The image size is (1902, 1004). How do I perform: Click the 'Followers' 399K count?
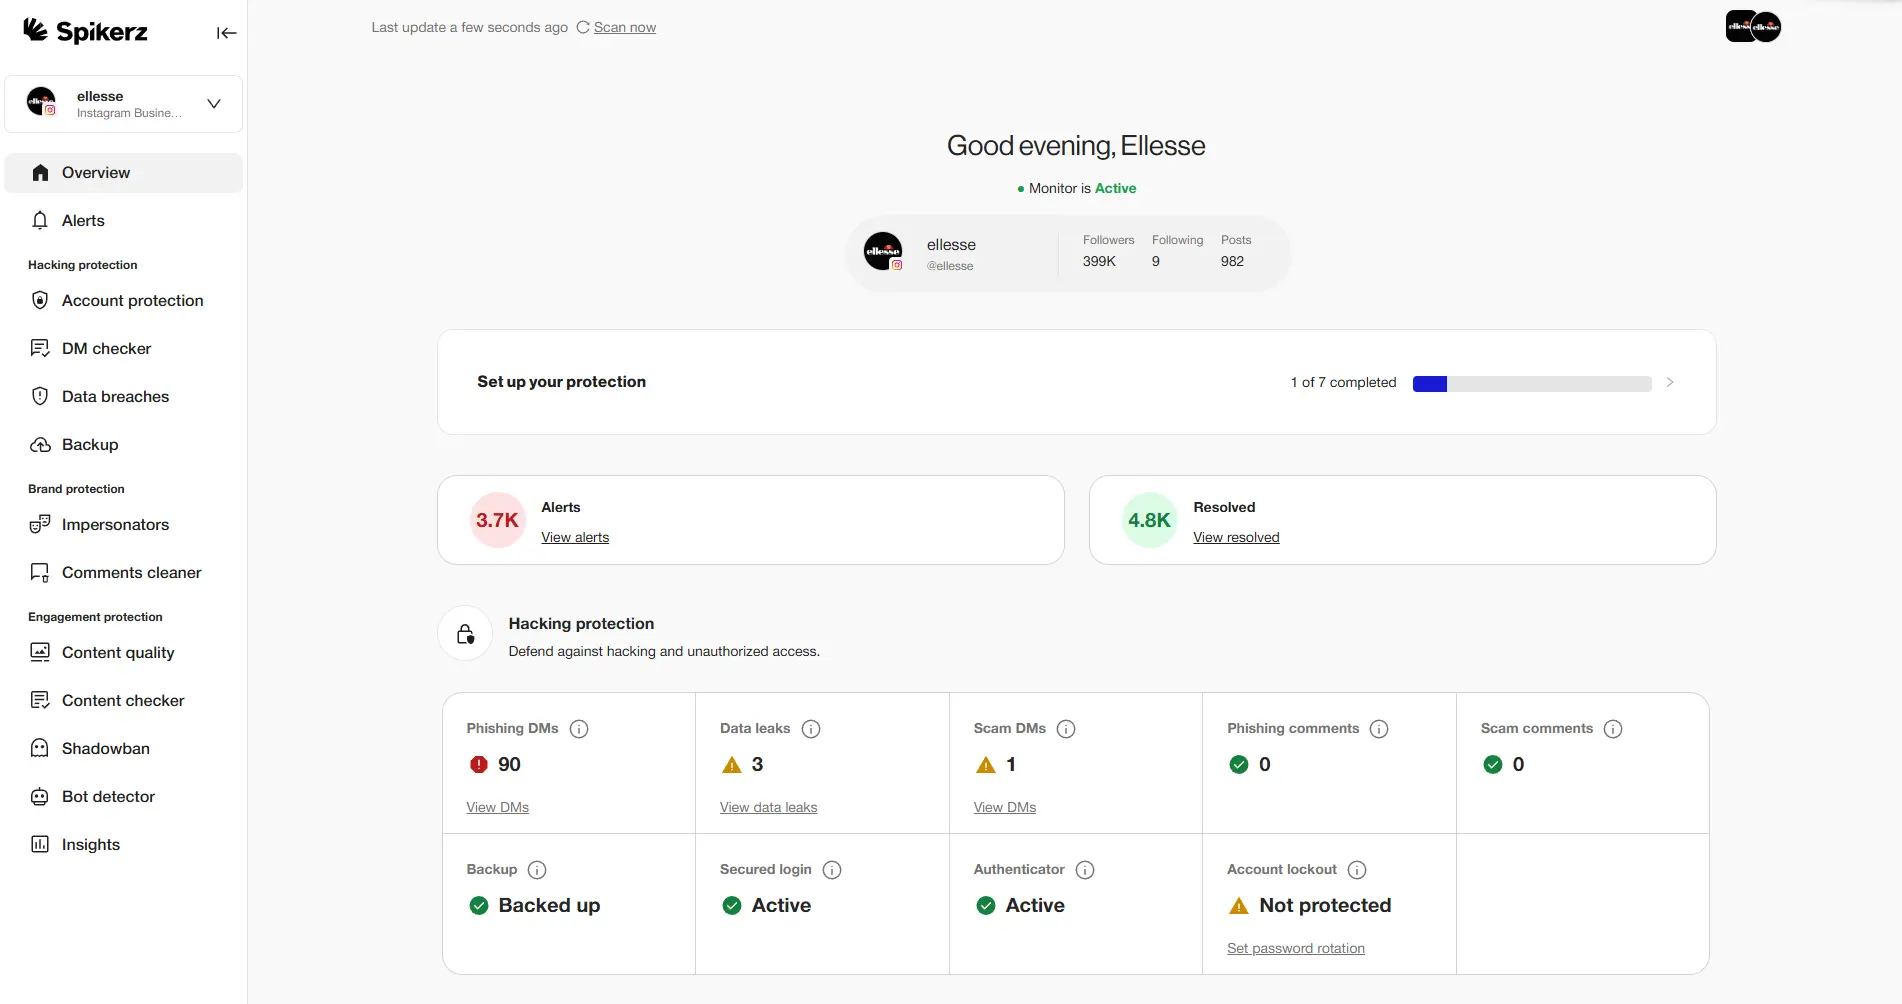click(x=1099, y=262)
